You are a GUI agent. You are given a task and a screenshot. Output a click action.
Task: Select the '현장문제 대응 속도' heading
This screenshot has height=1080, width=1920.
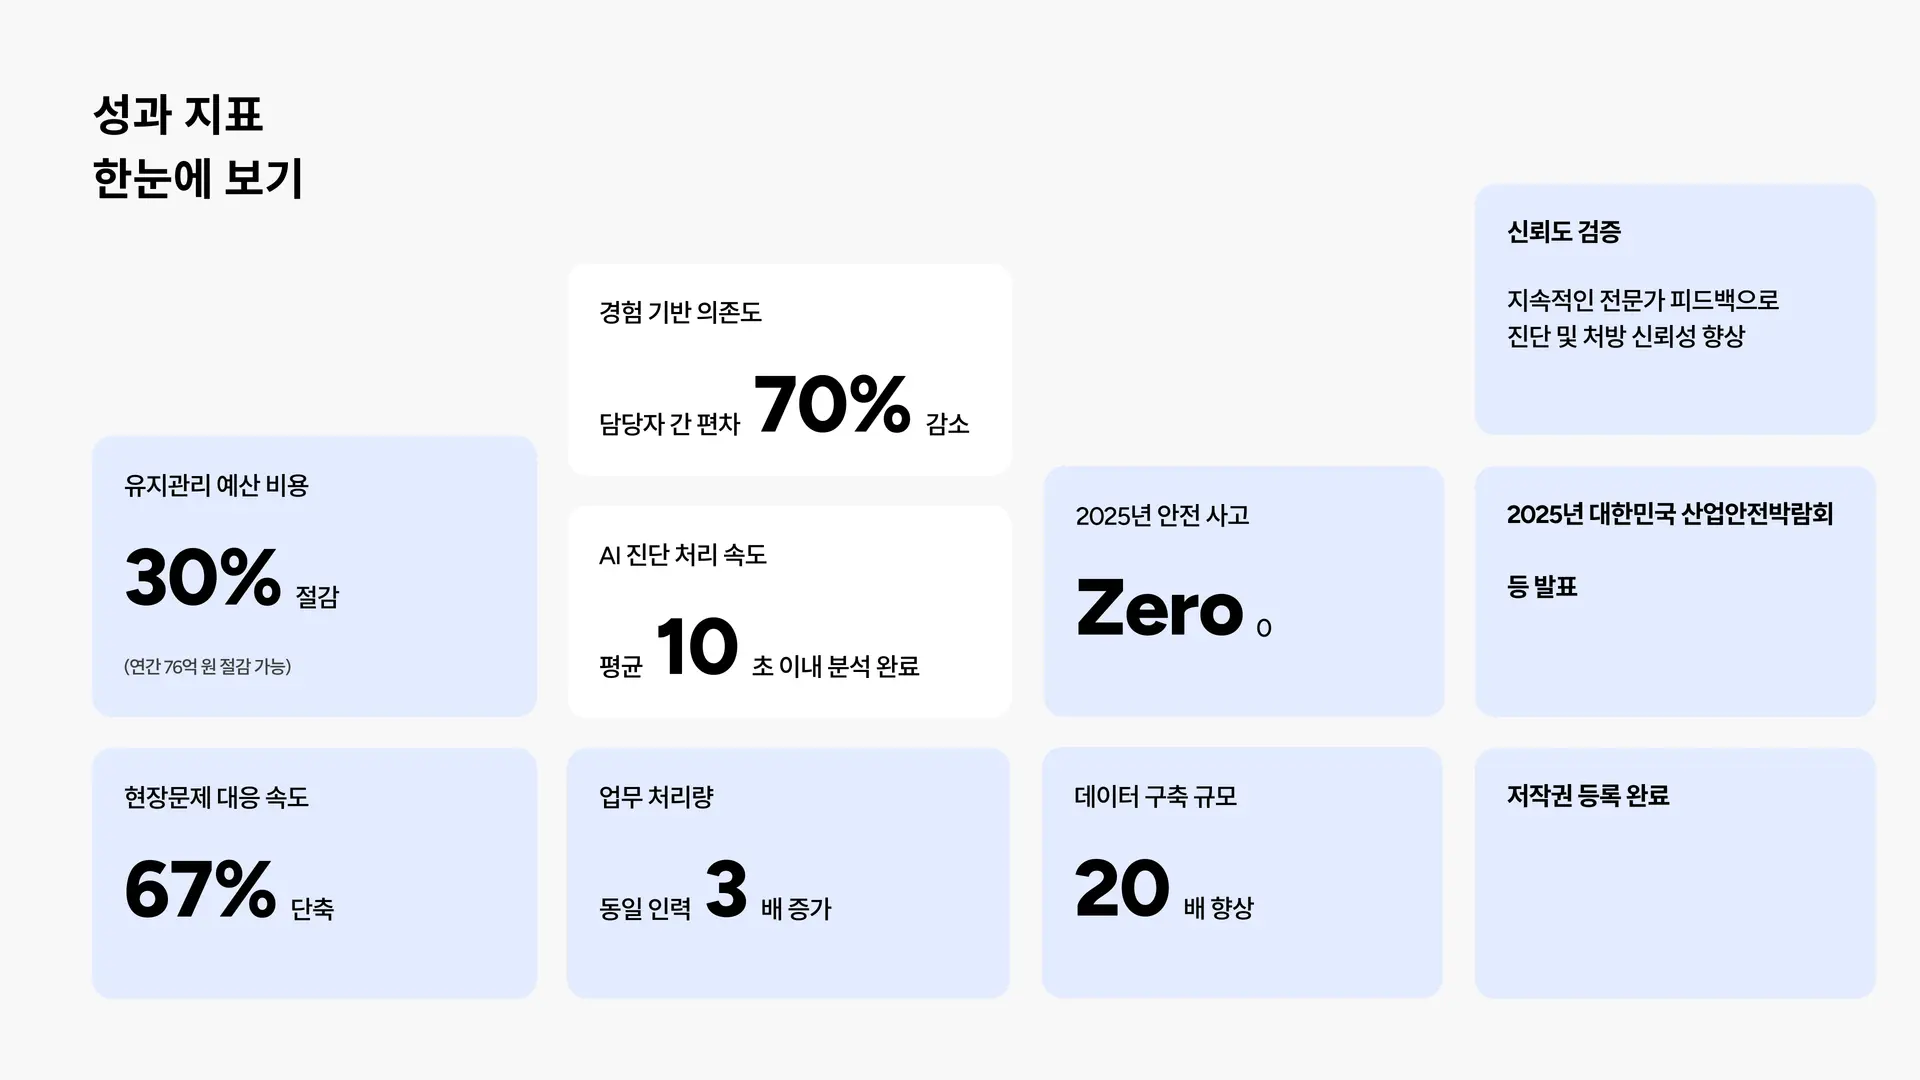click(216, 798)
